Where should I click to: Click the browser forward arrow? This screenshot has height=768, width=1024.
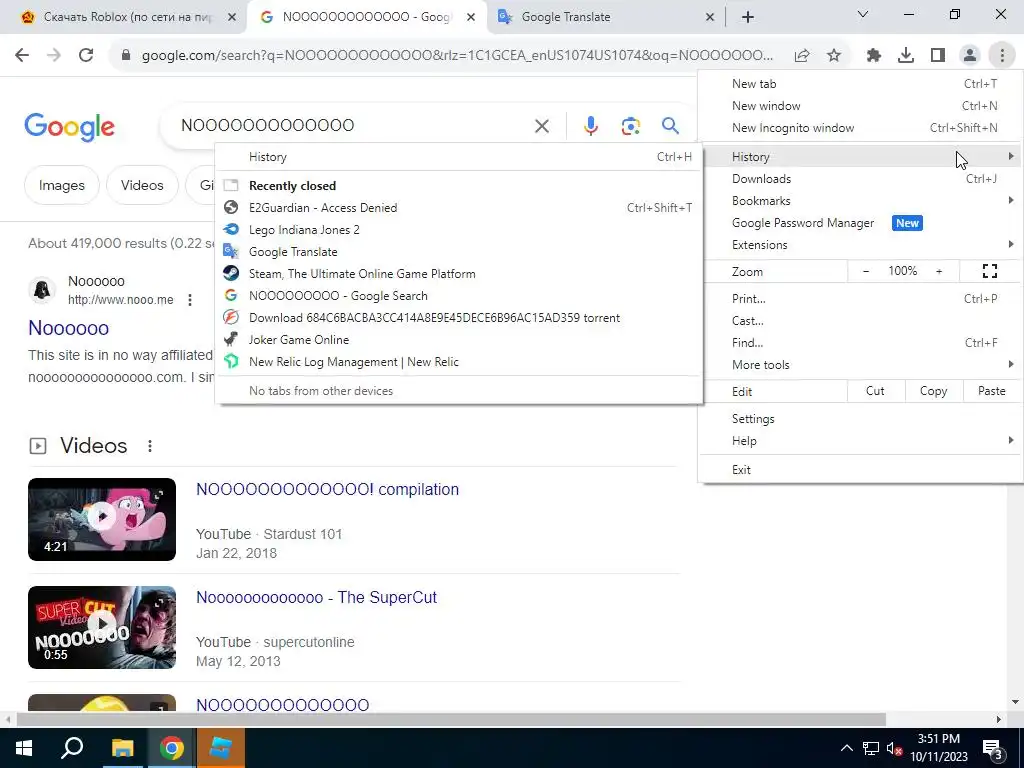point(54,56)
